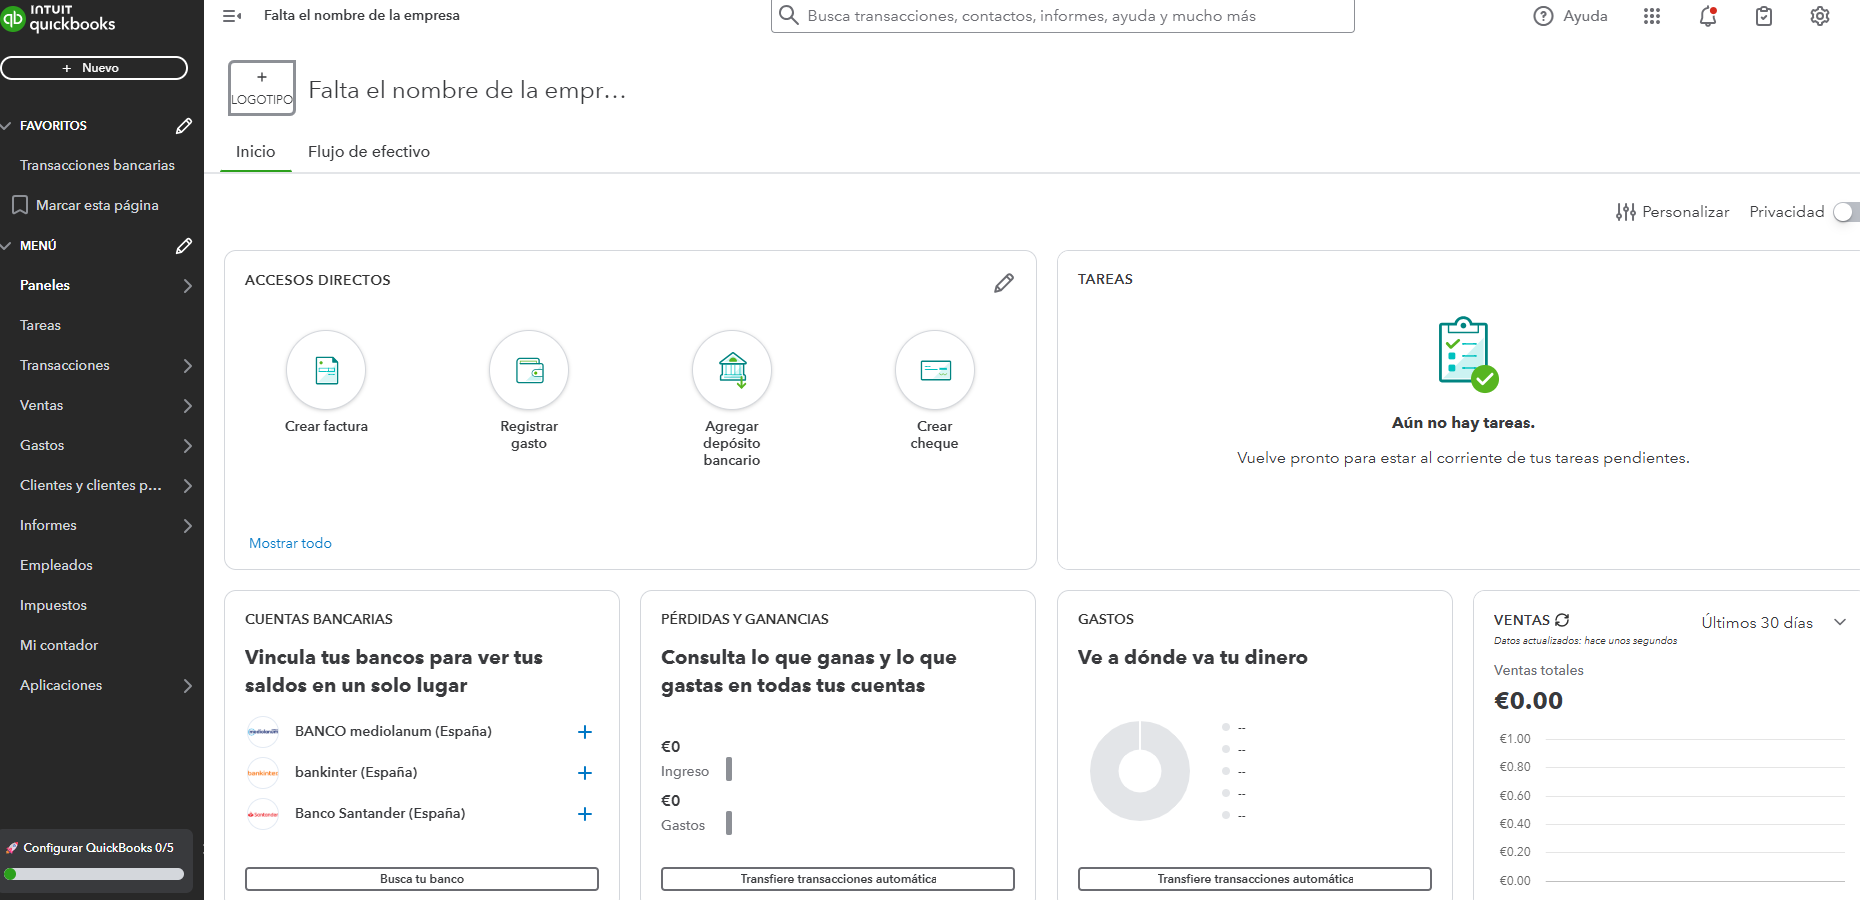Click the rocket icon in Configurar QuickBooks
Viewport: 1860px width, 900px height.
[12, 848]
